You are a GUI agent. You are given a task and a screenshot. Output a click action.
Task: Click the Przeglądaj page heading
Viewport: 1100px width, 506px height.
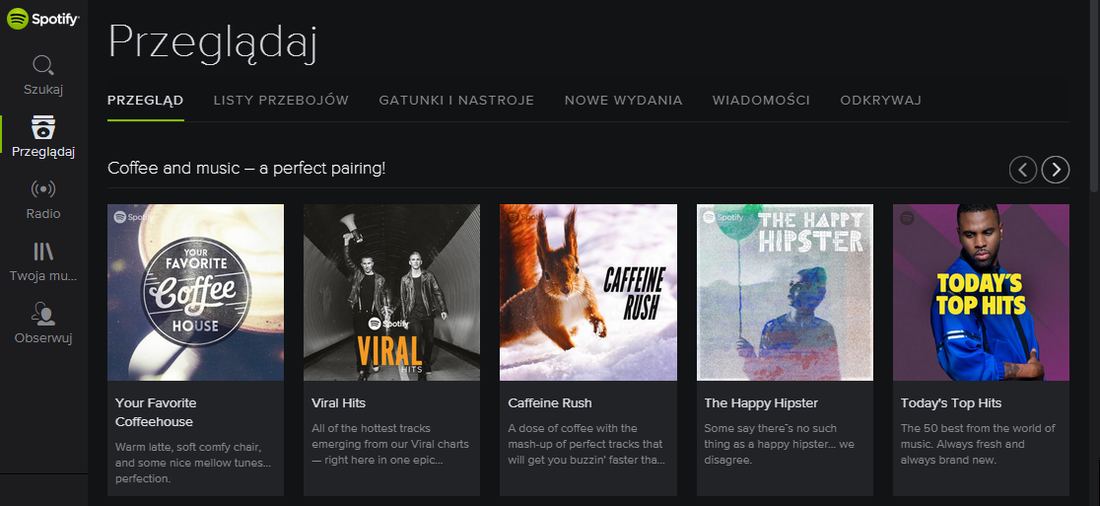[213, 44]
